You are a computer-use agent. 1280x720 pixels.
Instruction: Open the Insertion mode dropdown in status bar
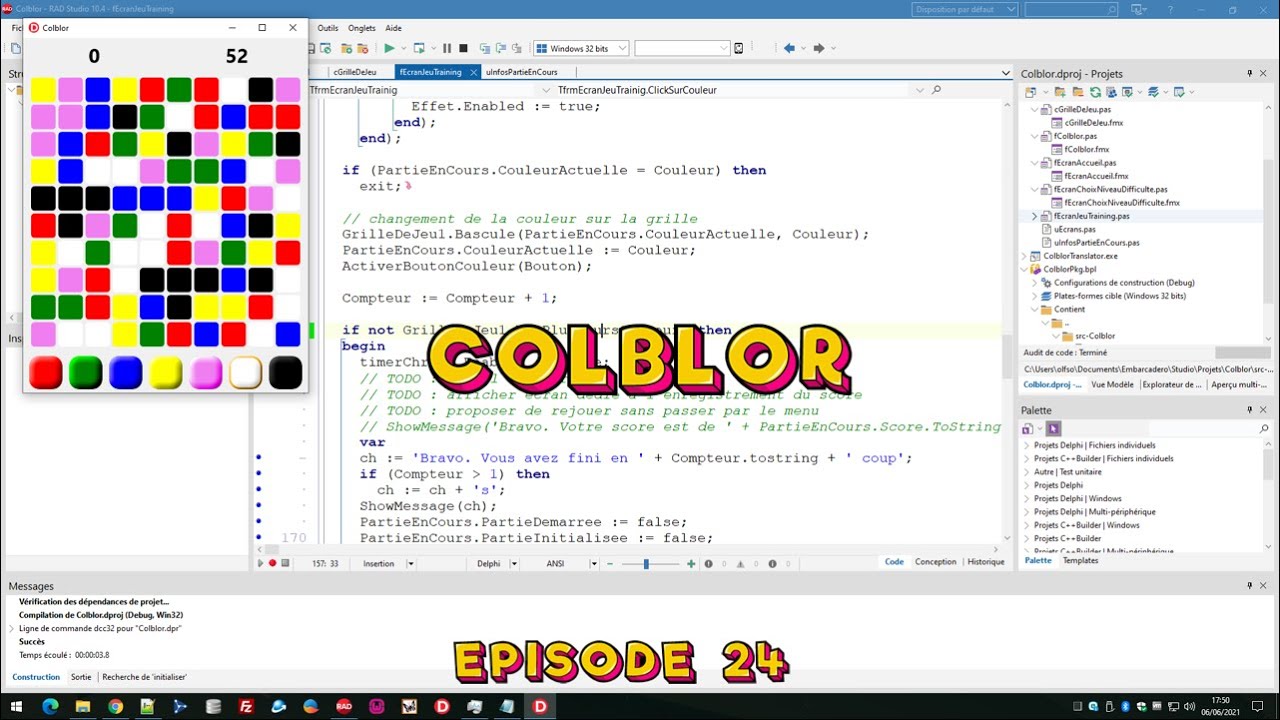pyautogui.click(x=409, y=564)
